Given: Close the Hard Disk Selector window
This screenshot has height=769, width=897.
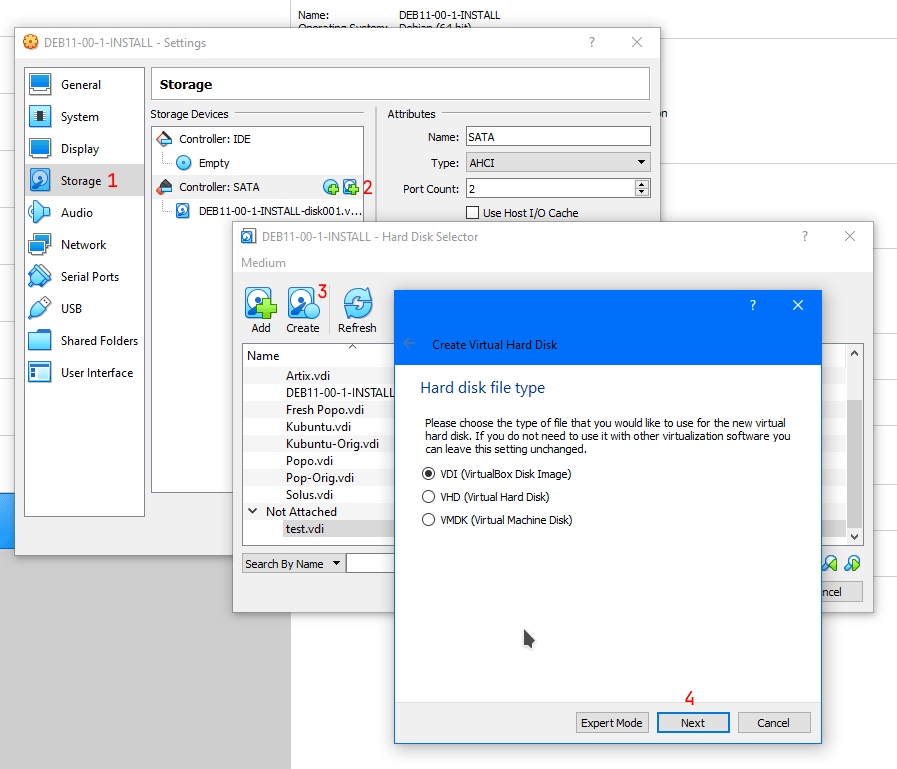Looking at the screenshot, I should [850, 236].
